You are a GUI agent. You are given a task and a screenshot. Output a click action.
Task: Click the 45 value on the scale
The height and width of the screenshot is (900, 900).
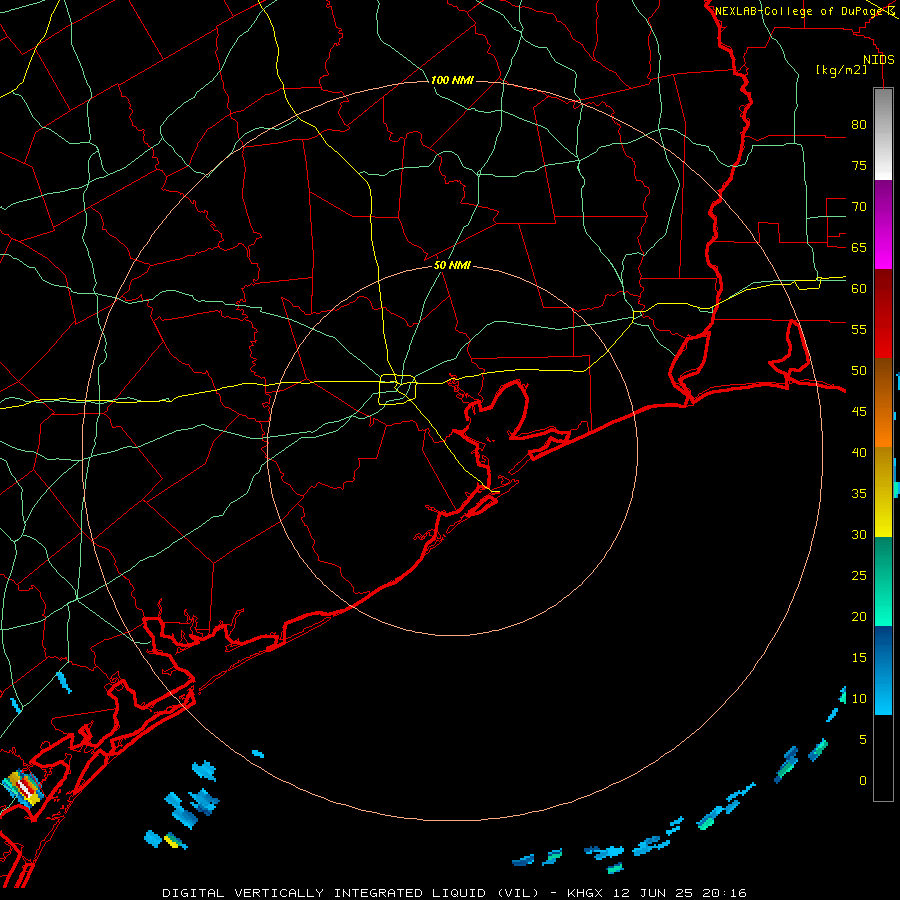[859, 412]
